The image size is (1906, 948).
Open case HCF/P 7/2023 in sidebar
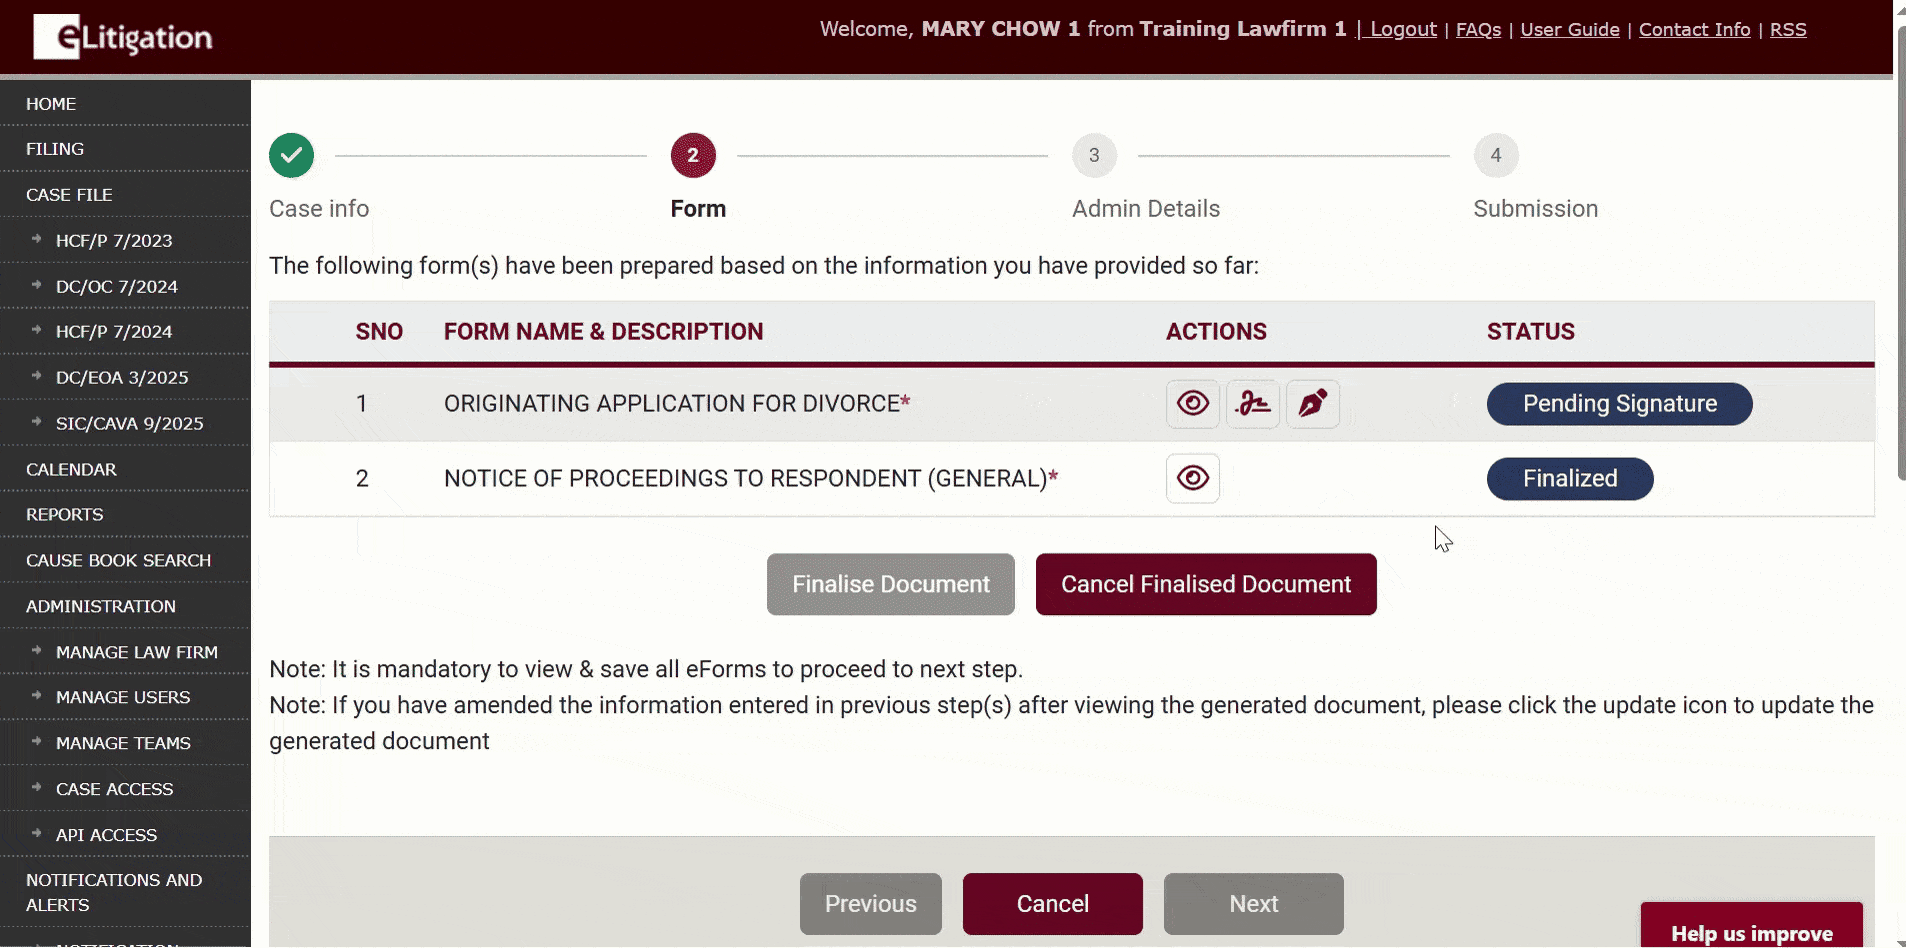coord(114,241)
